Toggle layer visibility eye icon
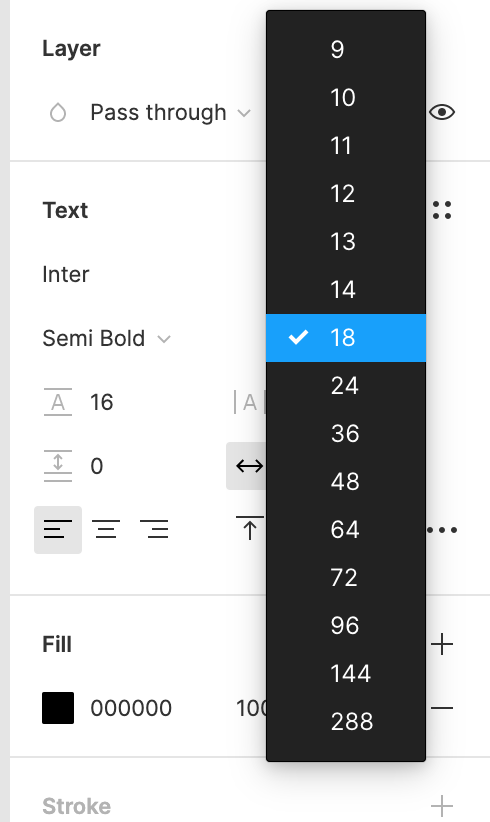This screenshot has width=490, height=822. 442,112
